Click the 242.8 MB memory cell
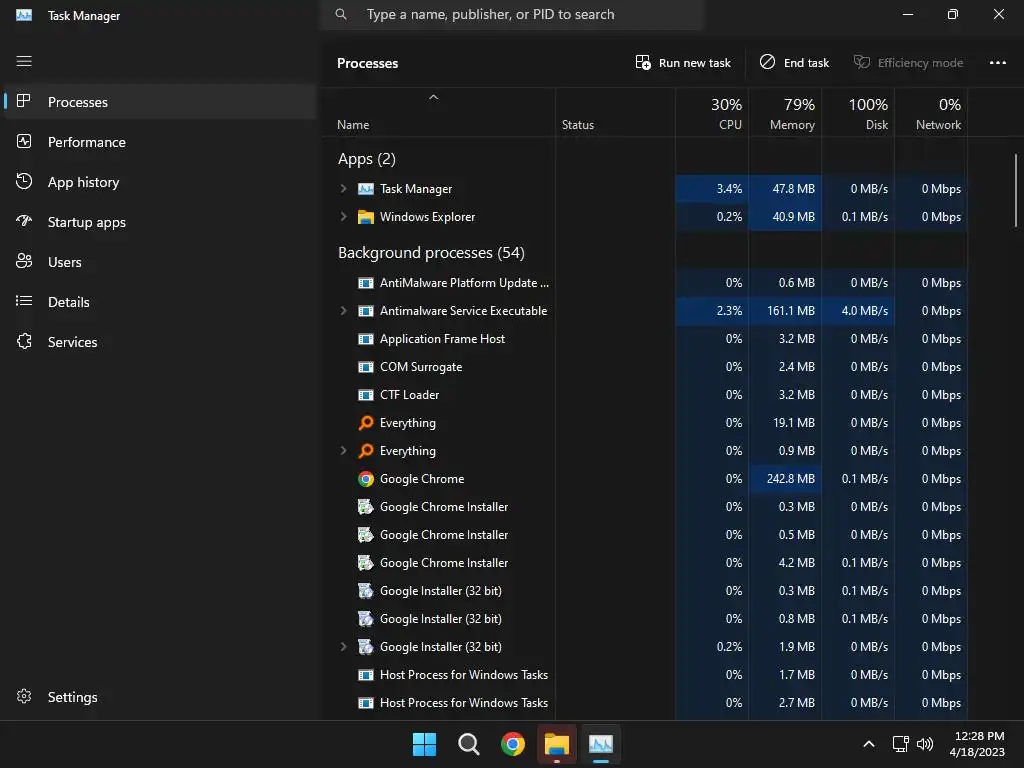Viewport: 1024px width, 768px height. (x=785, y=479)
